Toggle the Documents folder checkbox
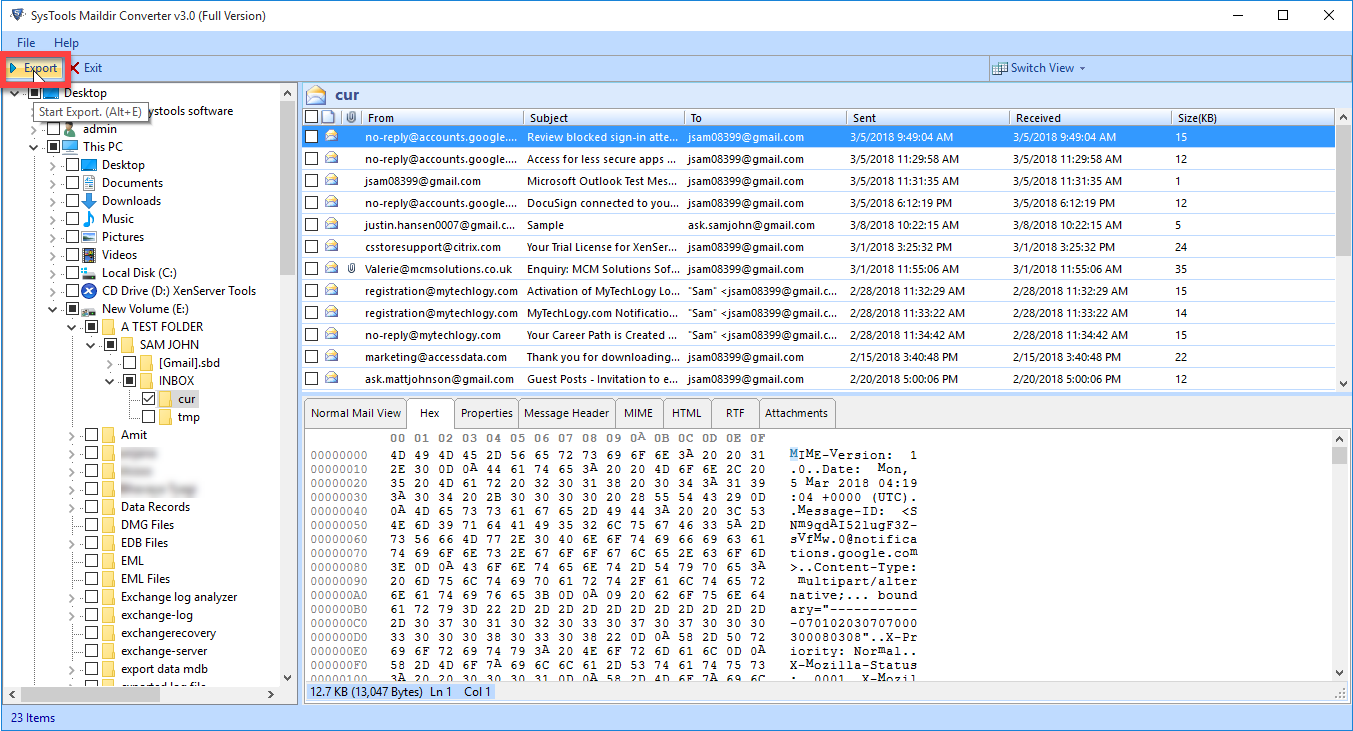1353x731 pixels. (72, 182)
